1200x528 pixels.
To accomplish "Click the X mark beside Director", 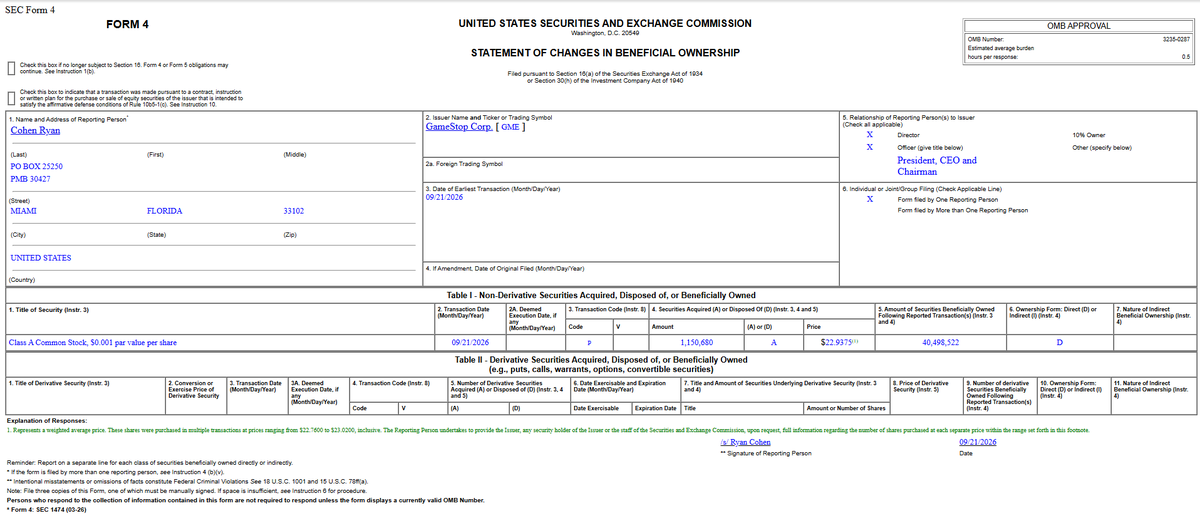I will coord(870,133).
